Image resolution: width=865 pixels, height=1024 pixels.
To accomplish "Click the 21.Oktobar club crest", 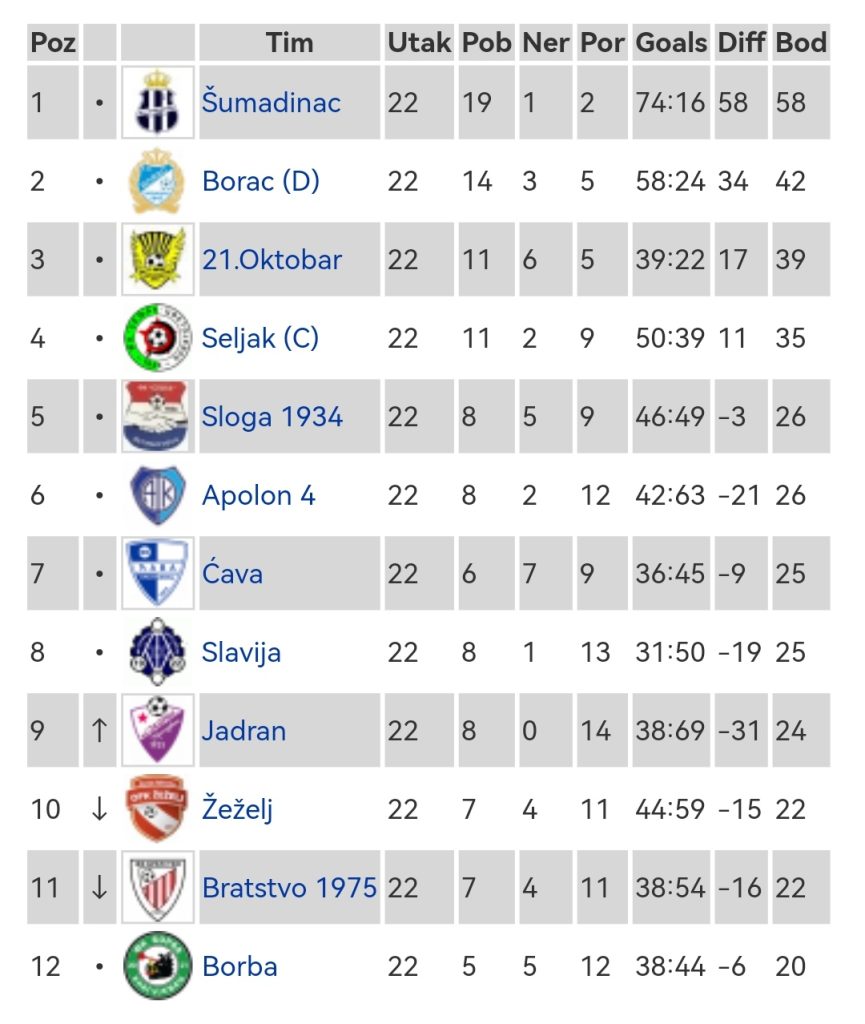I will coord(158,259).
